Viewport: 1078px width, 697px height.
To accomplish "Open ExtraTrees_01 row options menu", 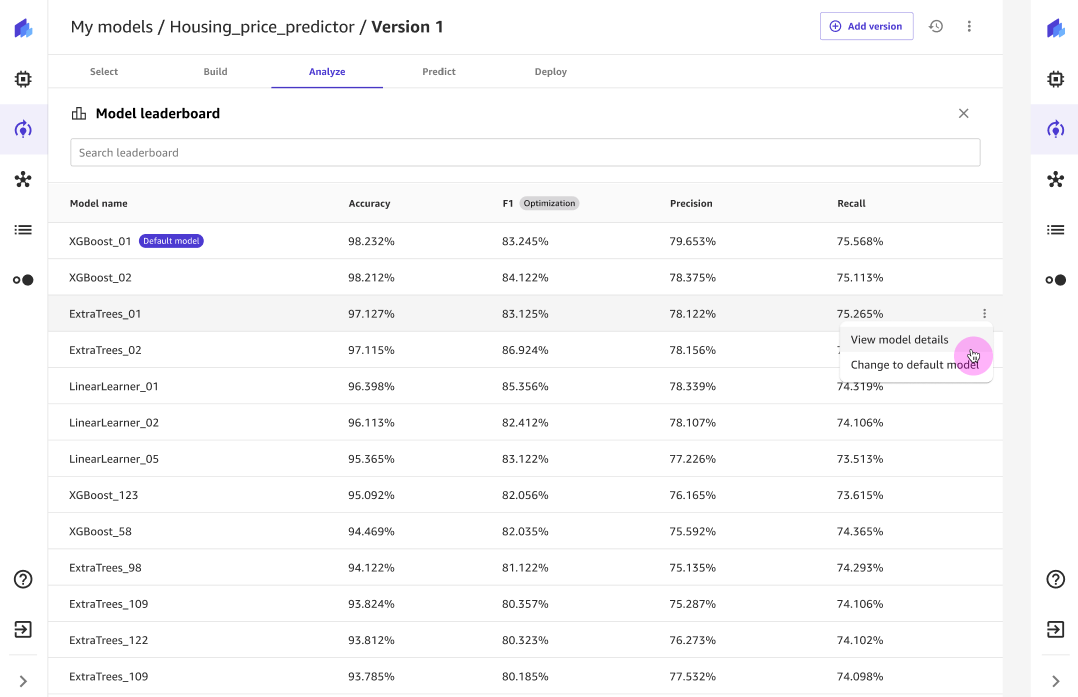I will point(984,313).
